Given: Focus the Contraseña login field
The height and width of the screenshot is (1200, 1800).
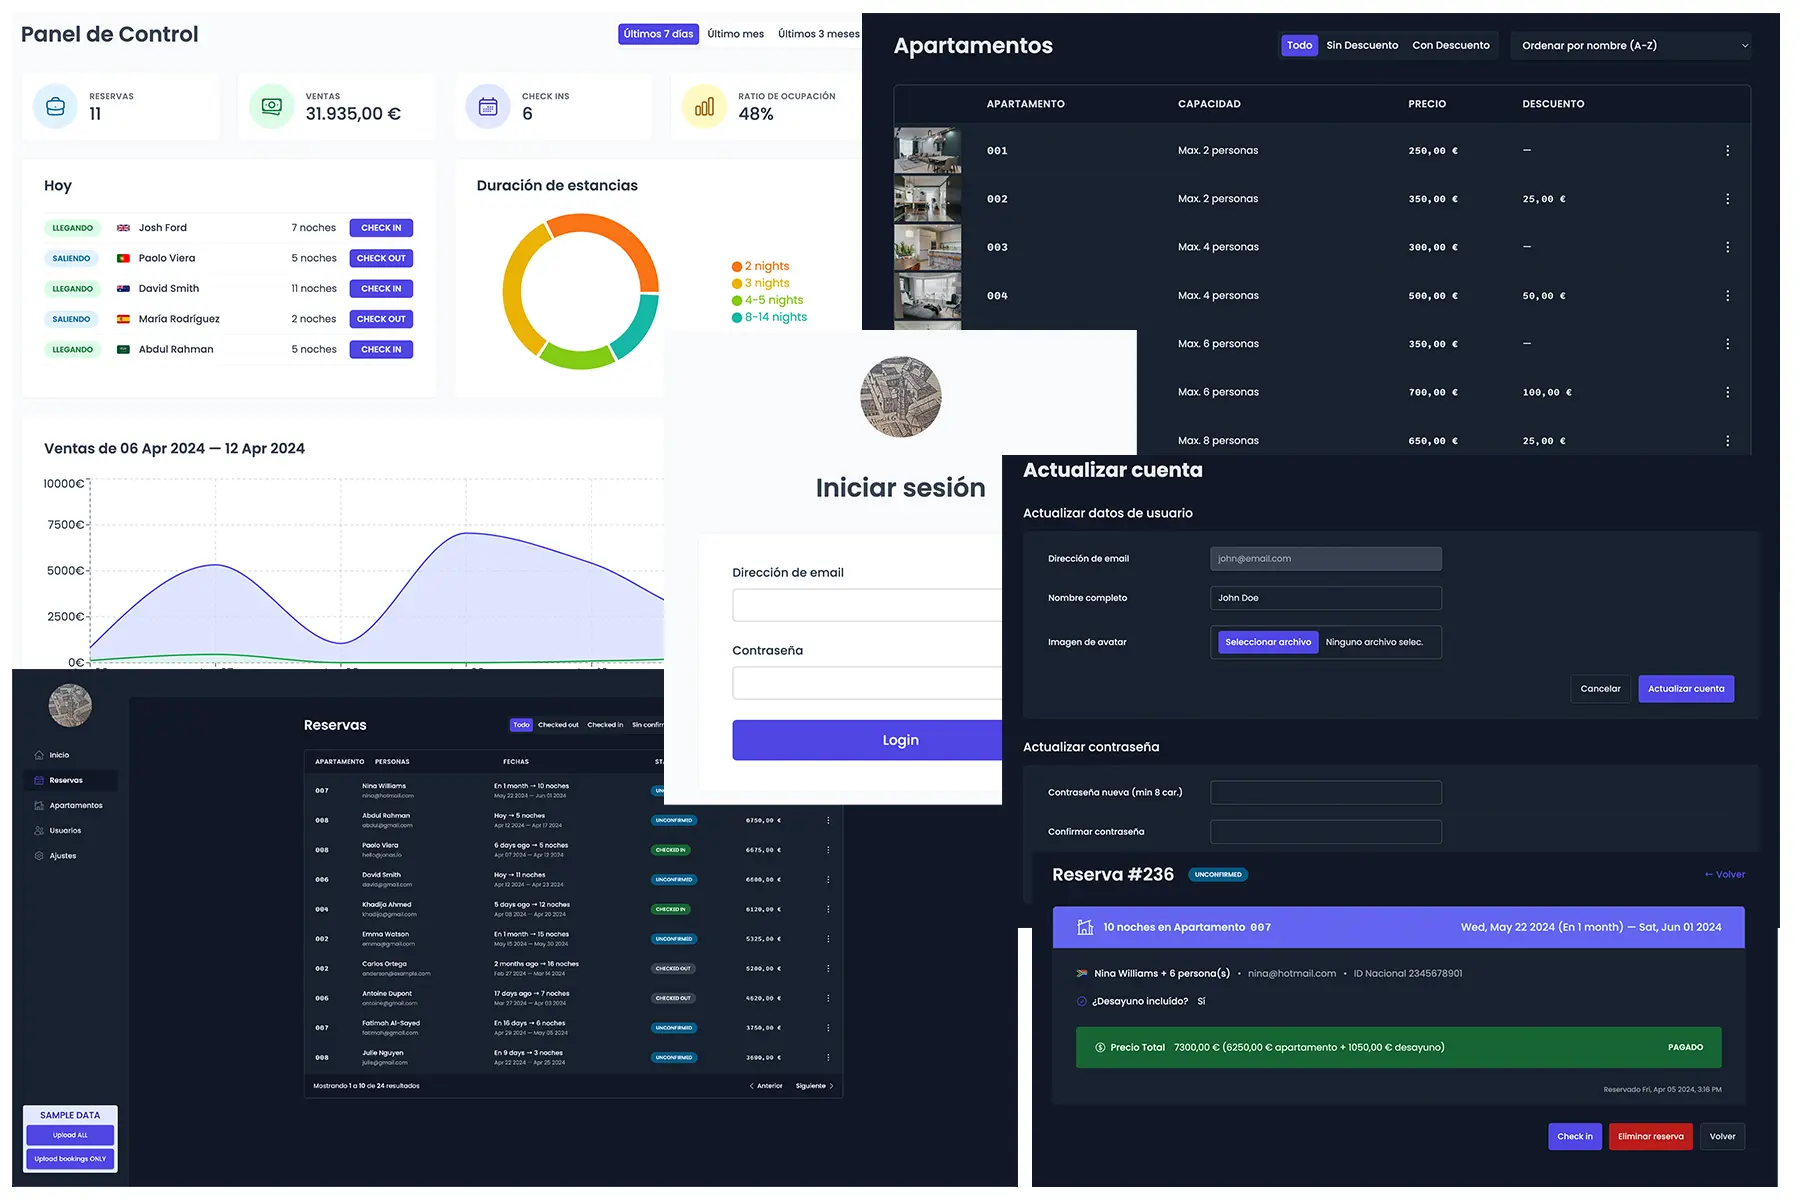Looking at the screenshot, I should click(x=867, y=683).
